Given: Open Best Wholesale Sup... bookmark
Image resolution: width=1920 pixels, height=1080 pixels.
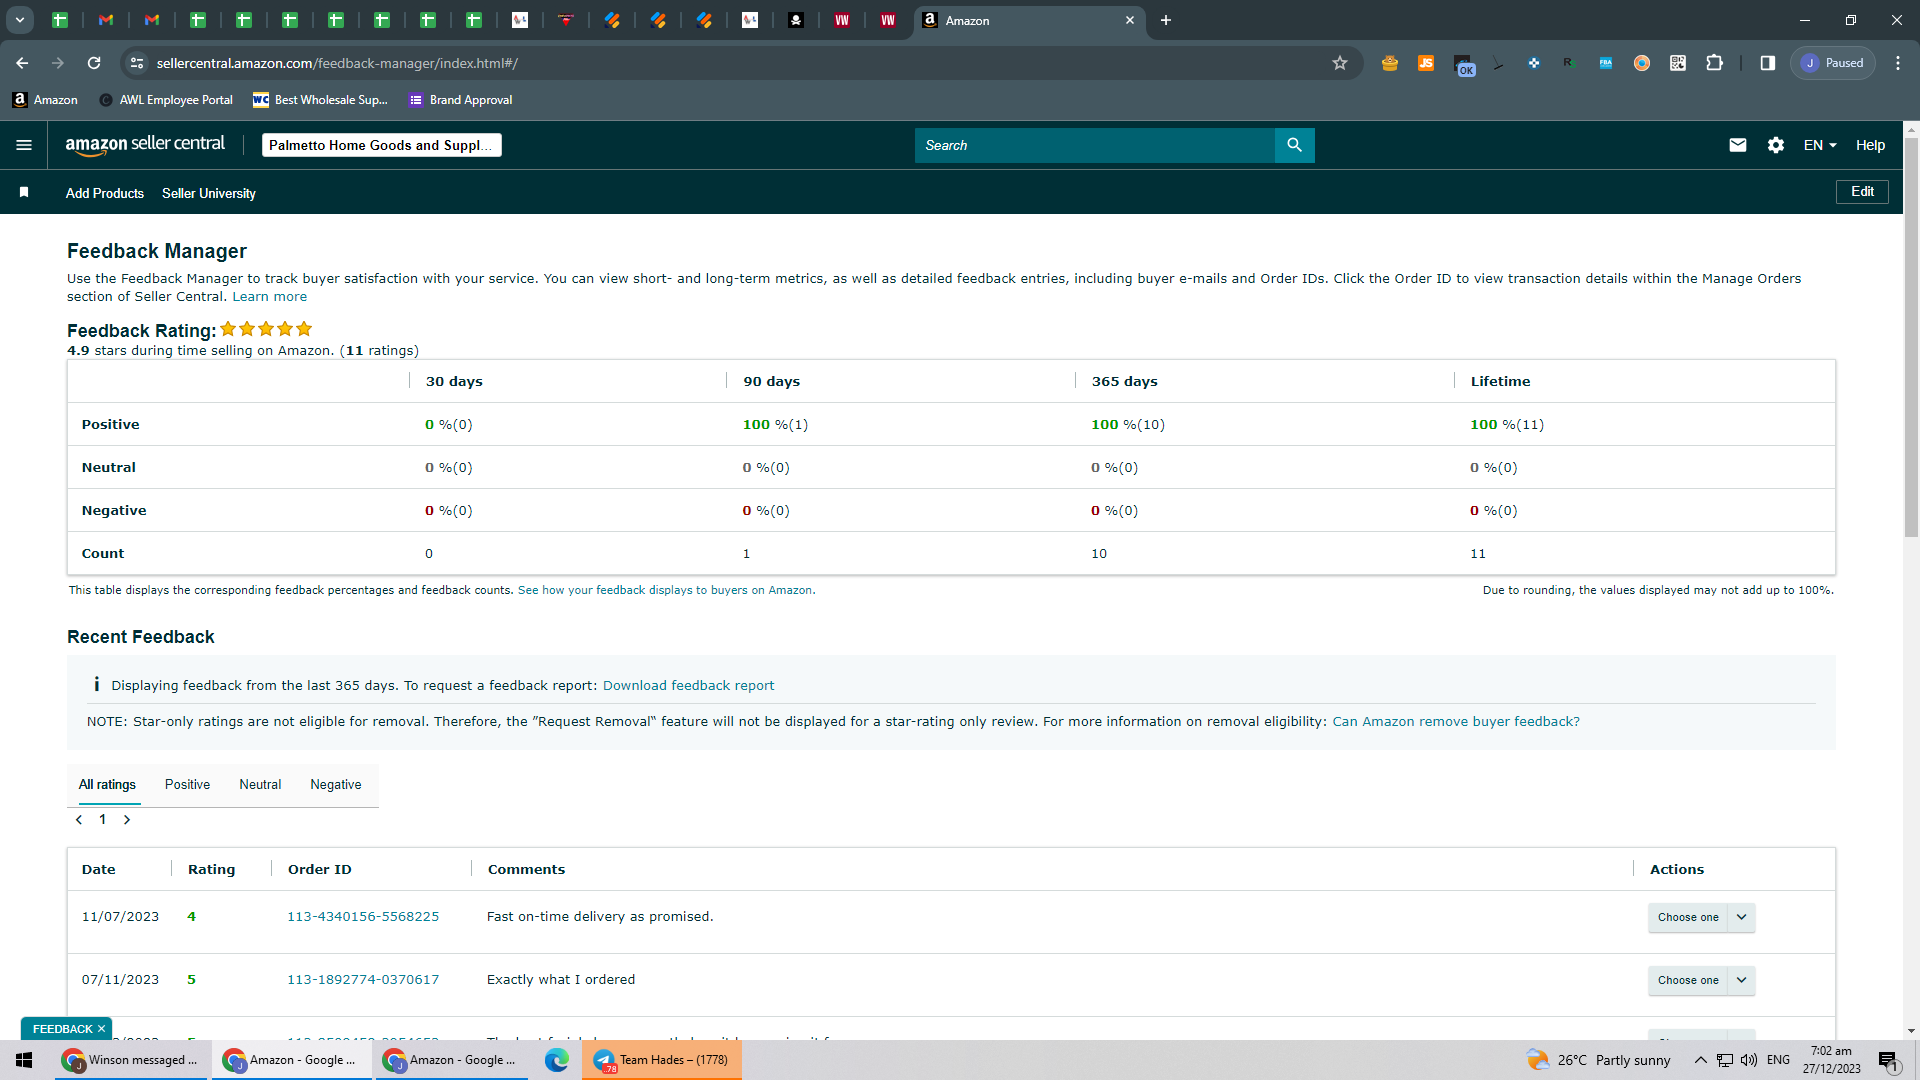Looking at the screenshot, I should 320,100.
